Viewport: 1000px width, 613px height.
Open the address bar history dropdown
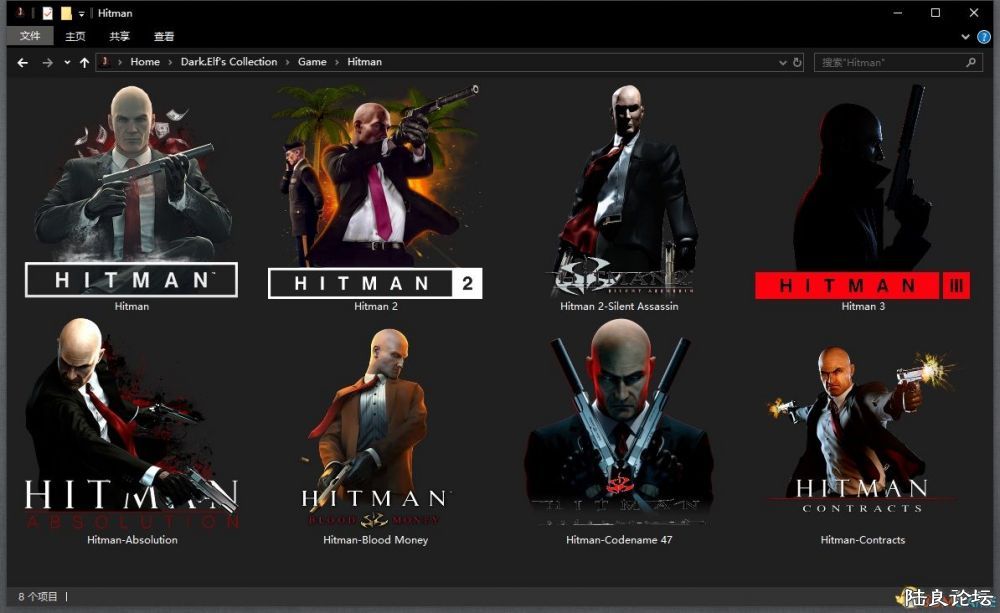(783, 62)
